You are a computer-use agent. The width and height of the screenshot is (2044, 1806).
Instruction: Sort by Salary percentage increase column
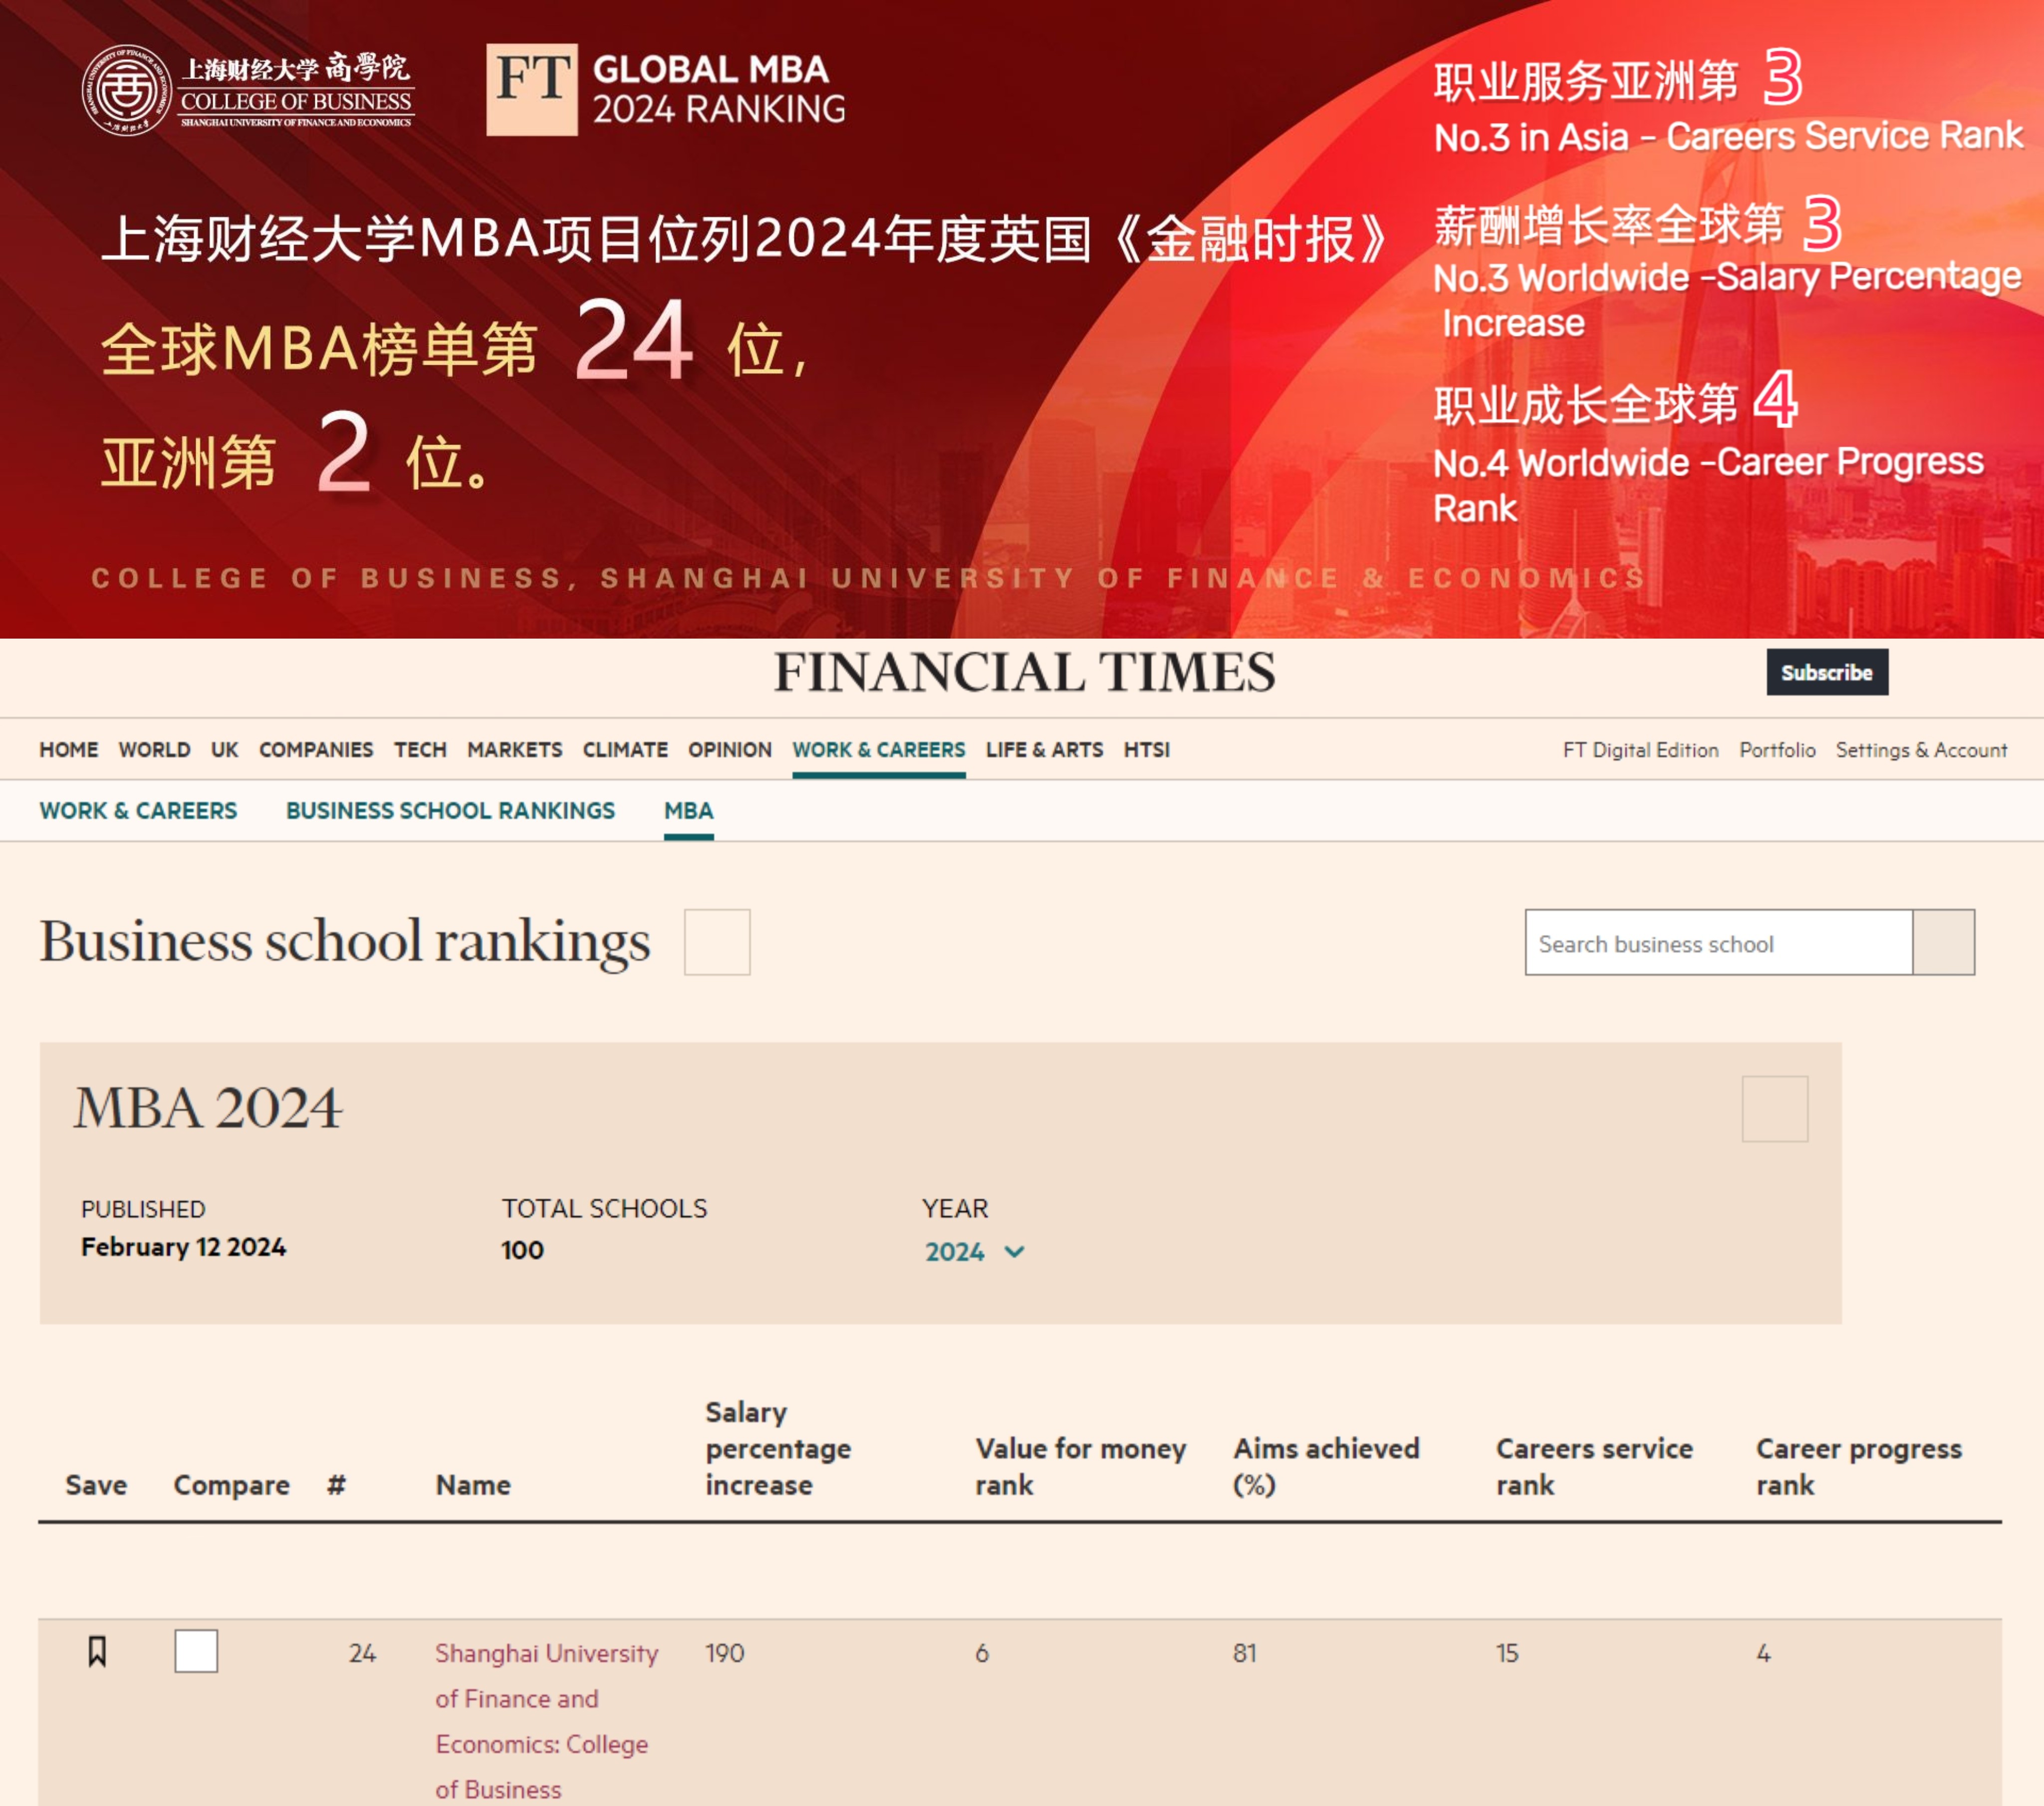click(x=778, y=1448)
